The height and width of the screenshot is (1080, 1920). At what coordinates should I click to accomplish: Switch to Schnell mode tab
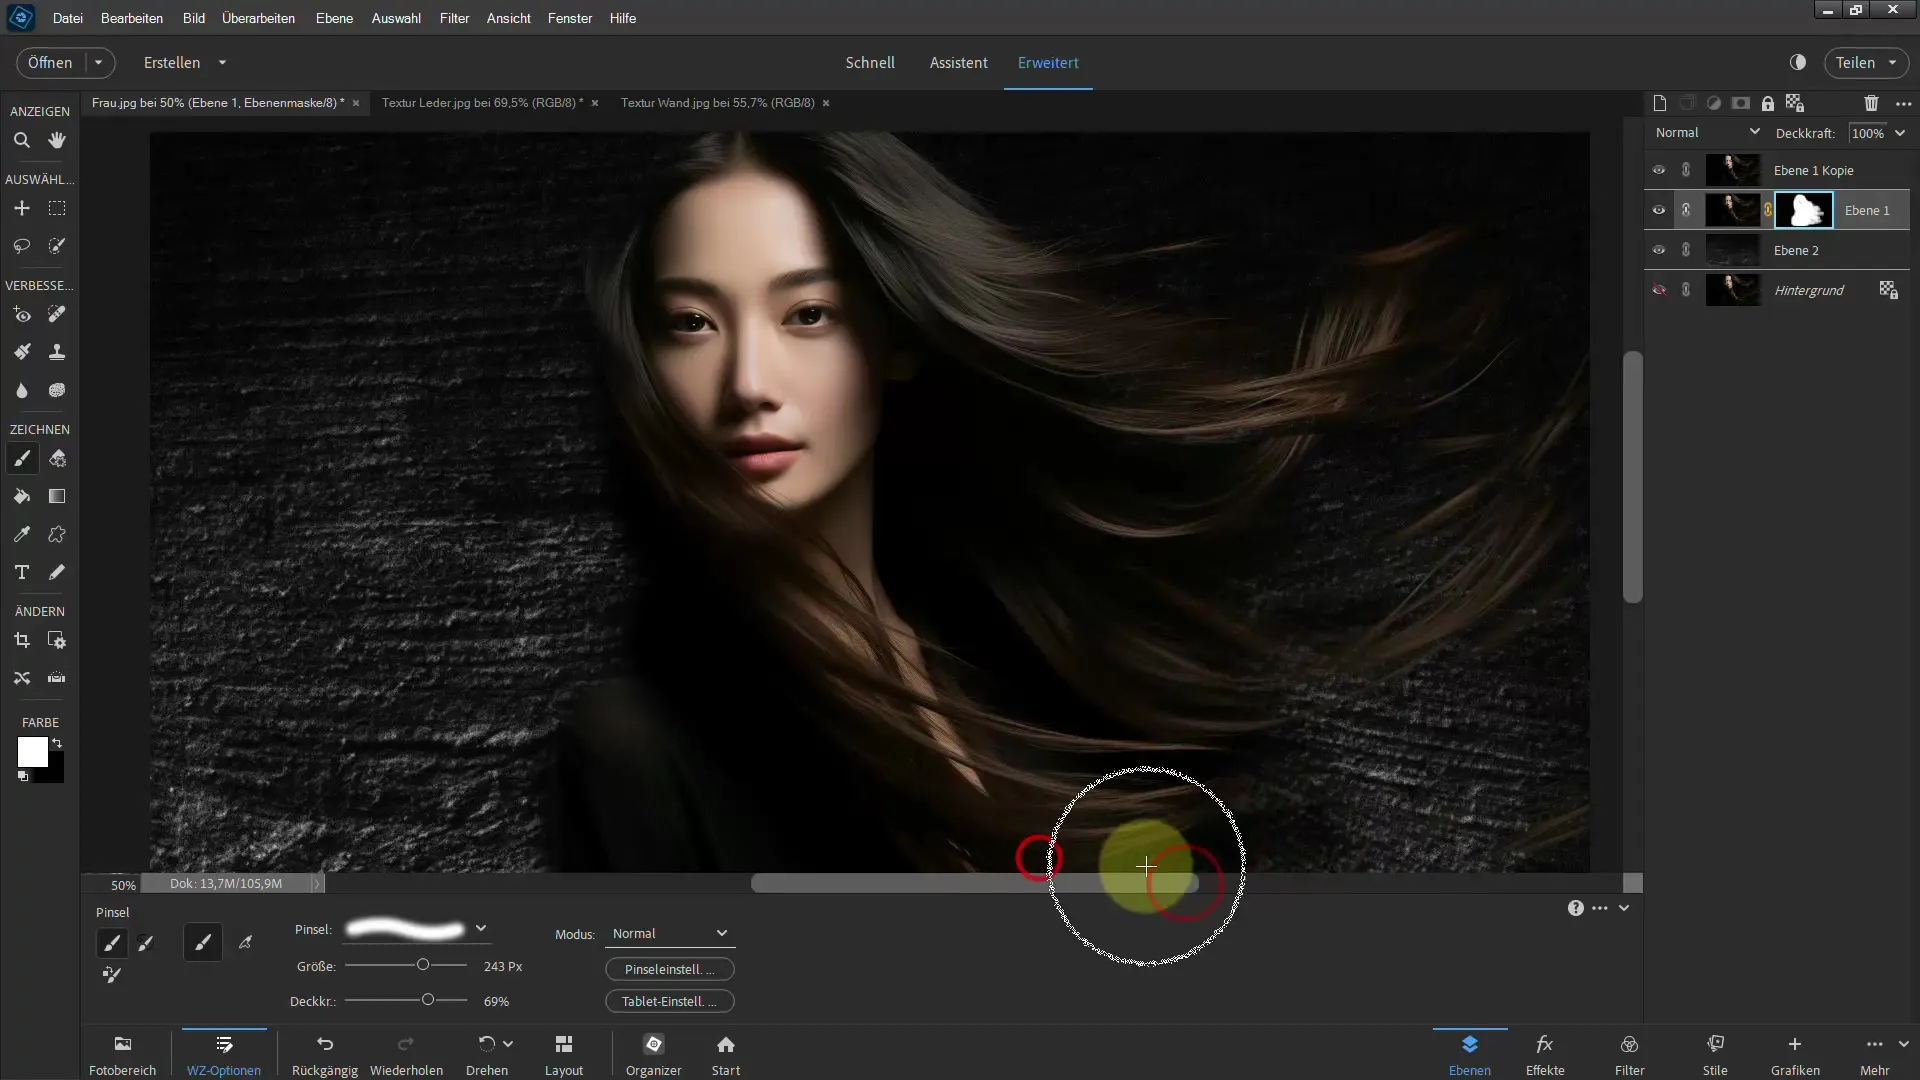pyautogui.click(x=870, y=62)
